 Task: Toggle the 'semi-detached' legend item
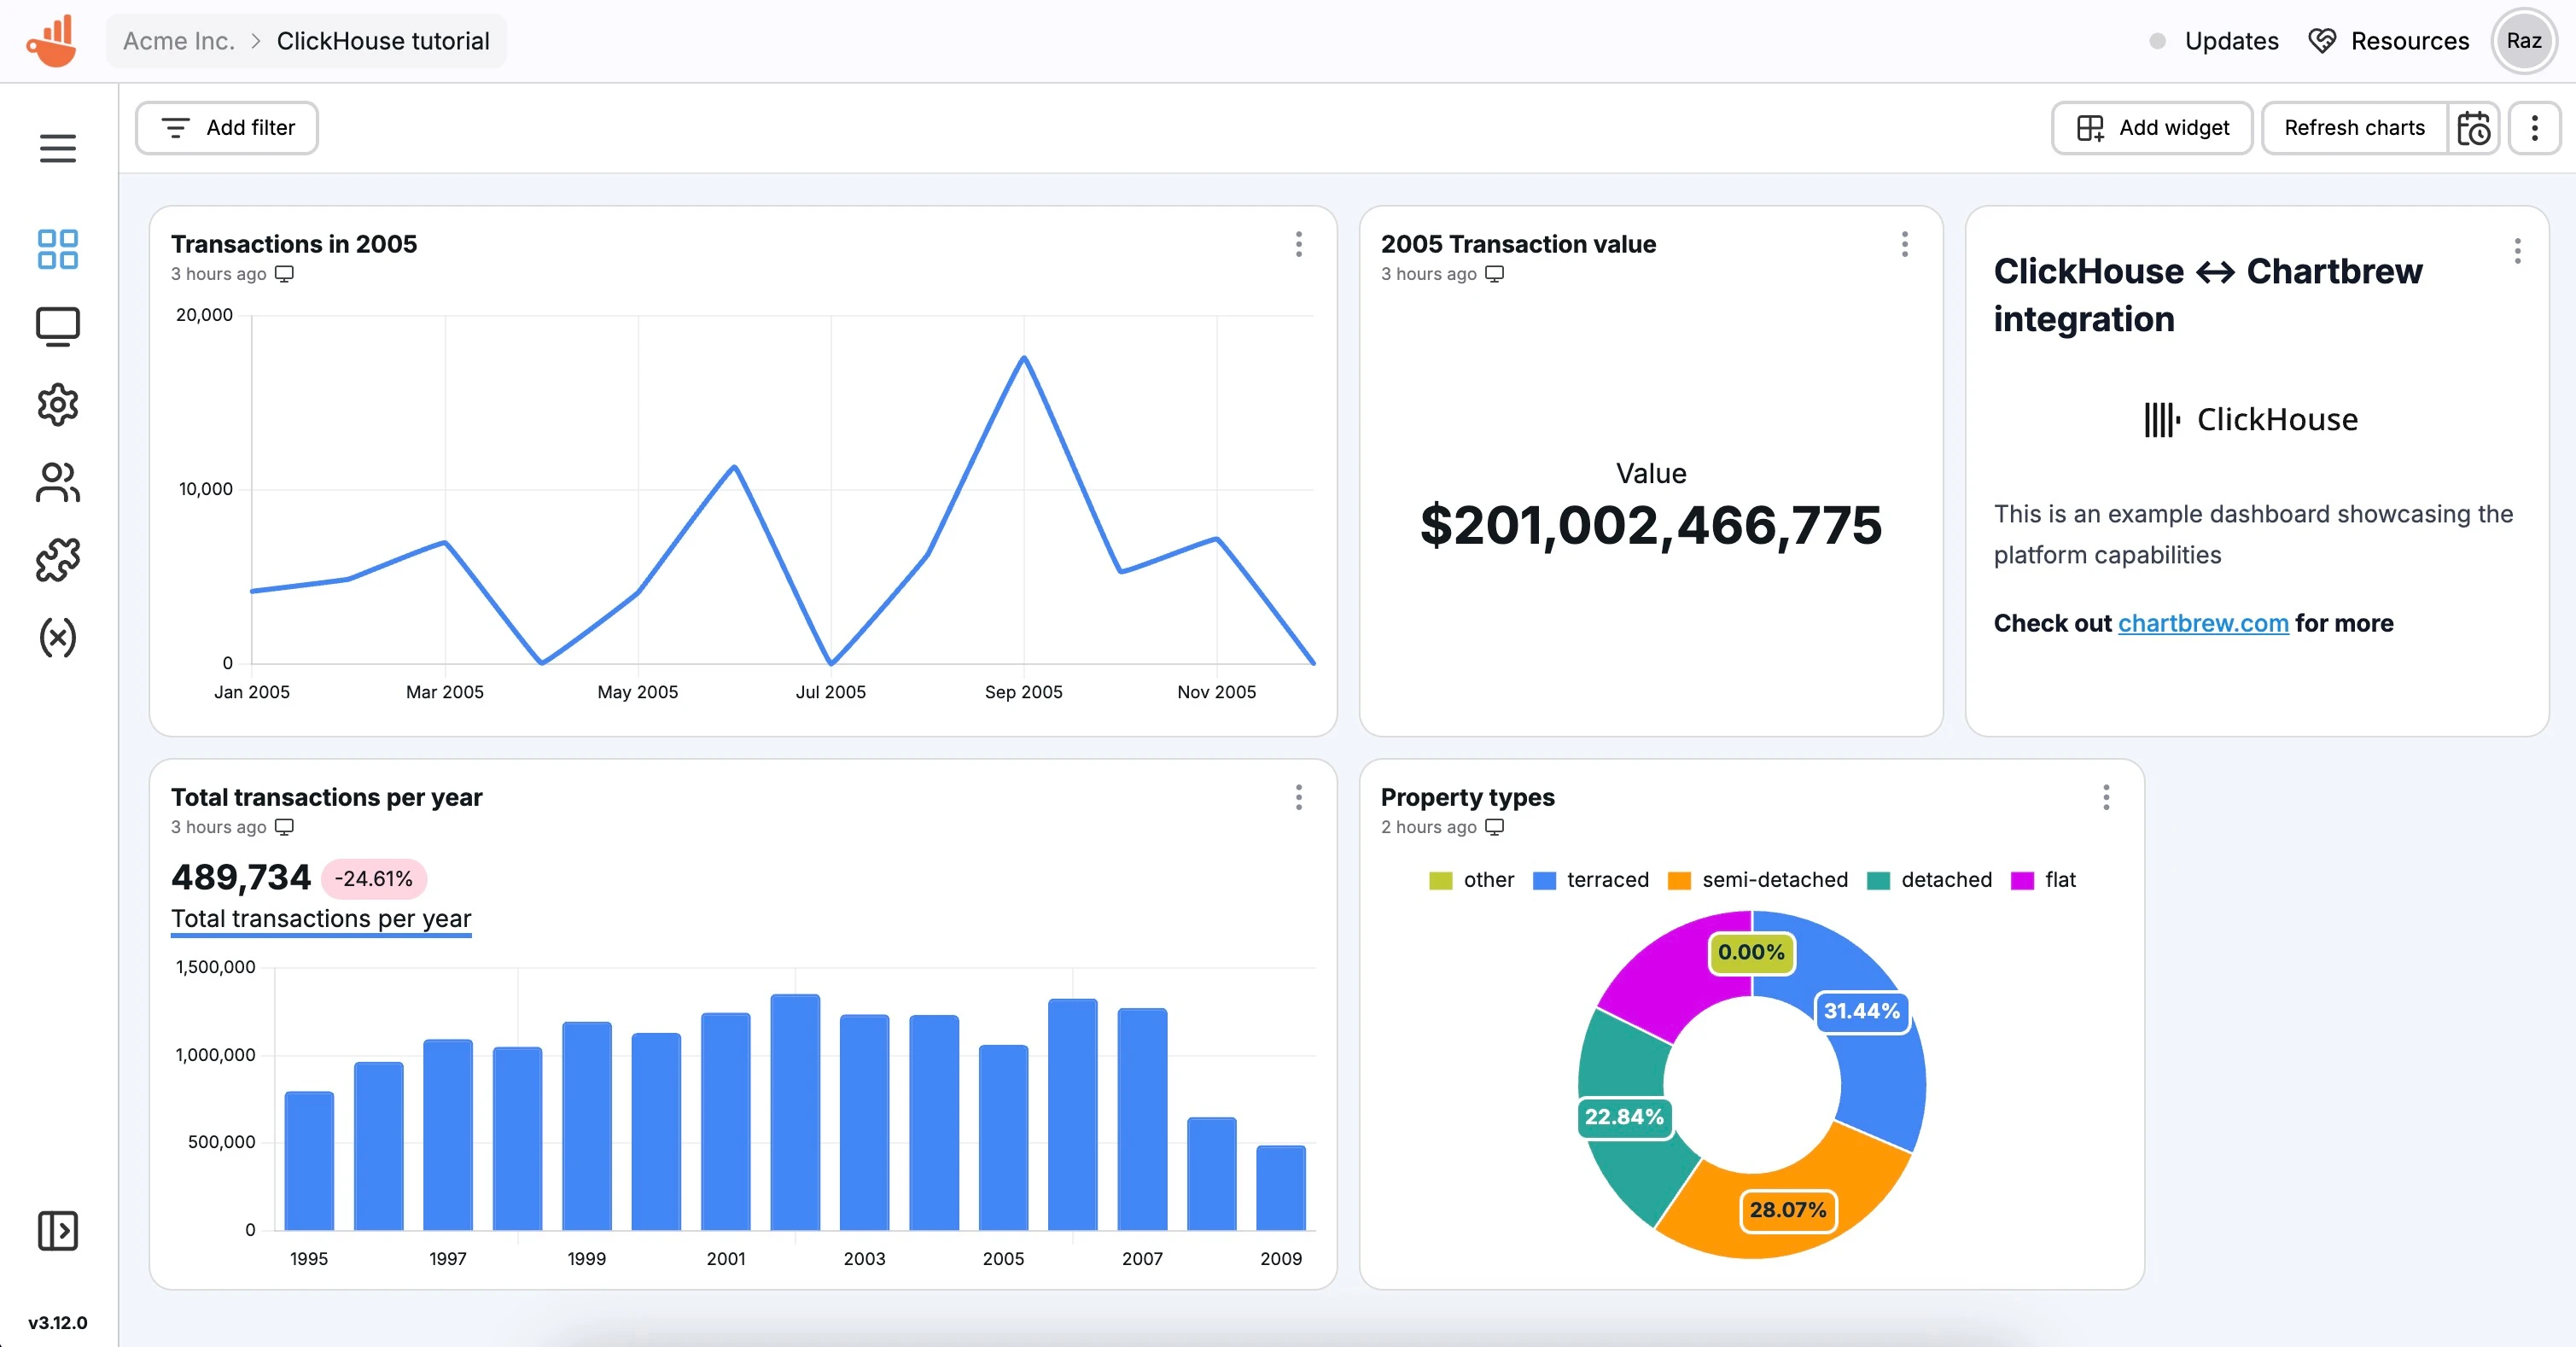1758,880
